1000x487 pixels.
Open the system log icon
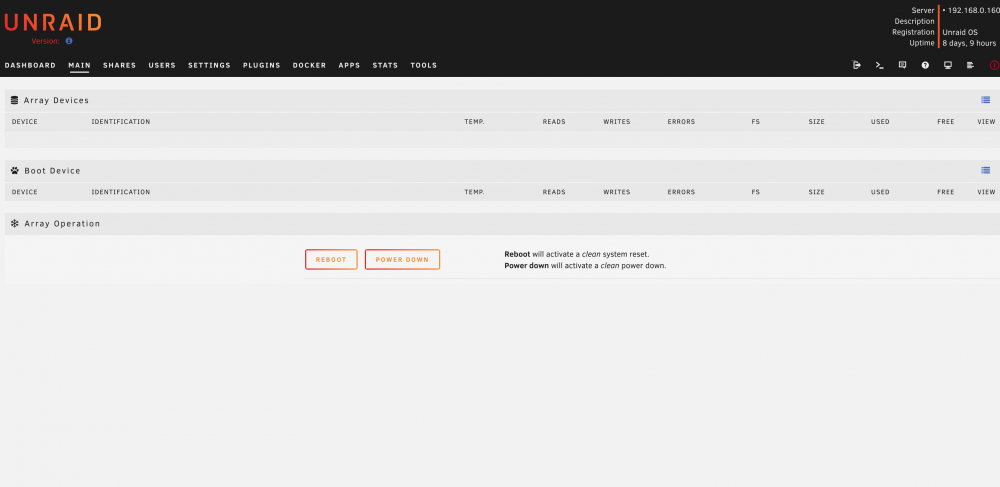971,65
